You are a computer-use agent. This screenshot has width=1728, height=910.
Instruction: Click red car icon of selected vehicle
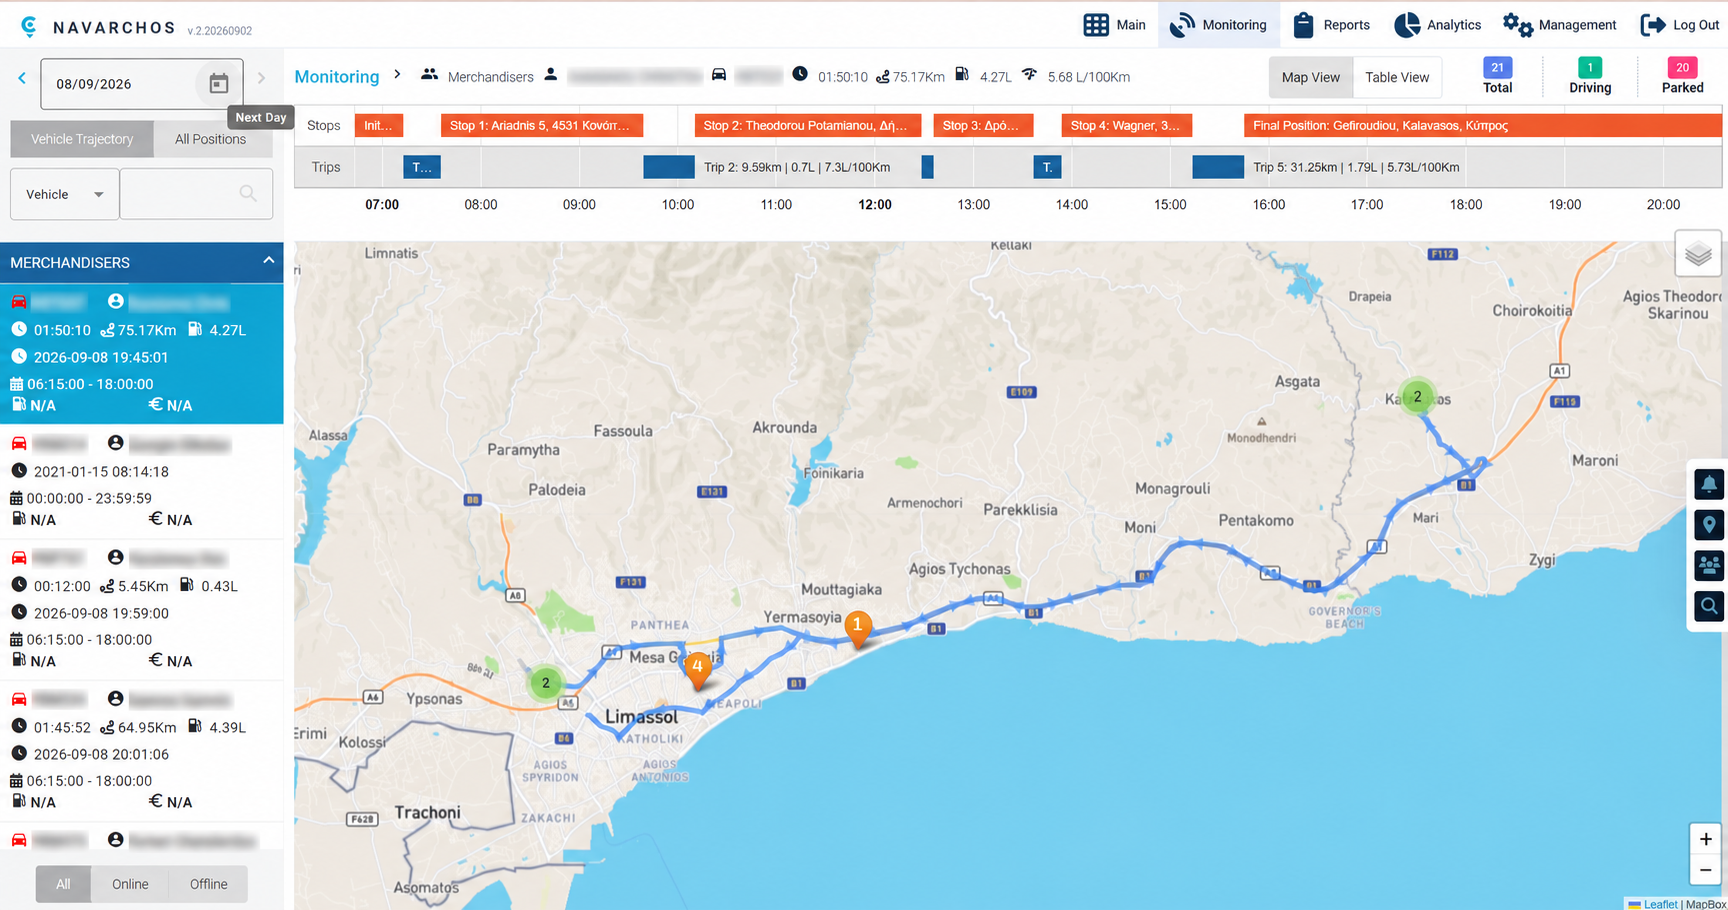19,301
